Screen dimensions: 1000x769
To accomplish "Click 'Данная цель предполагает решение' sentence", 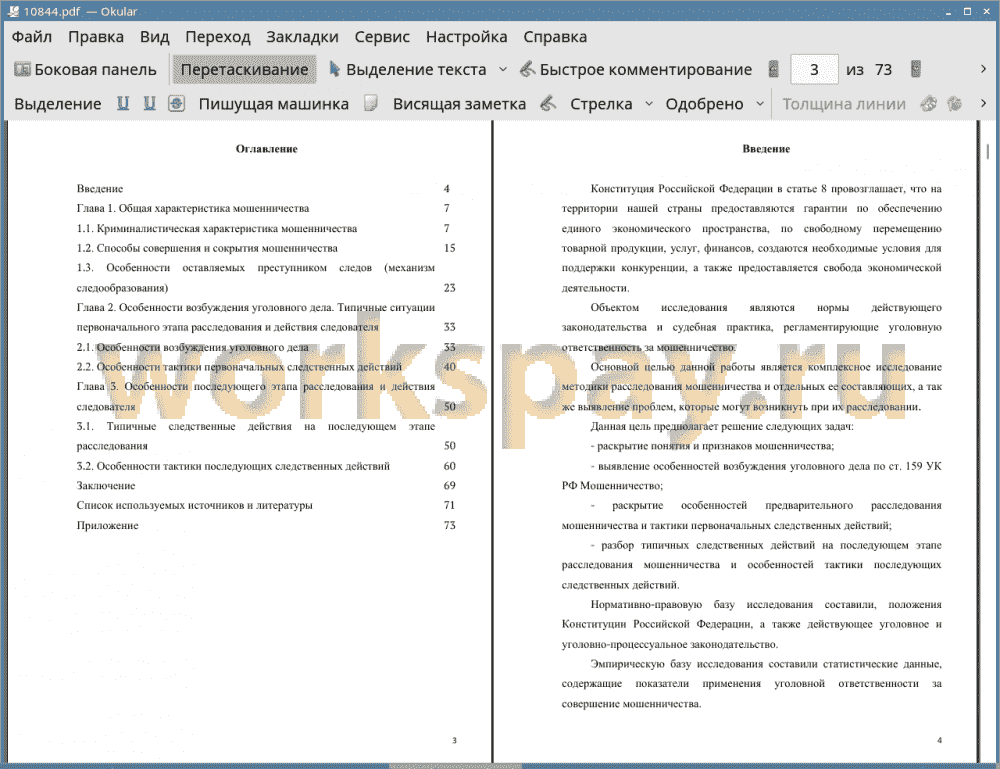I will [x=722, y=427].
